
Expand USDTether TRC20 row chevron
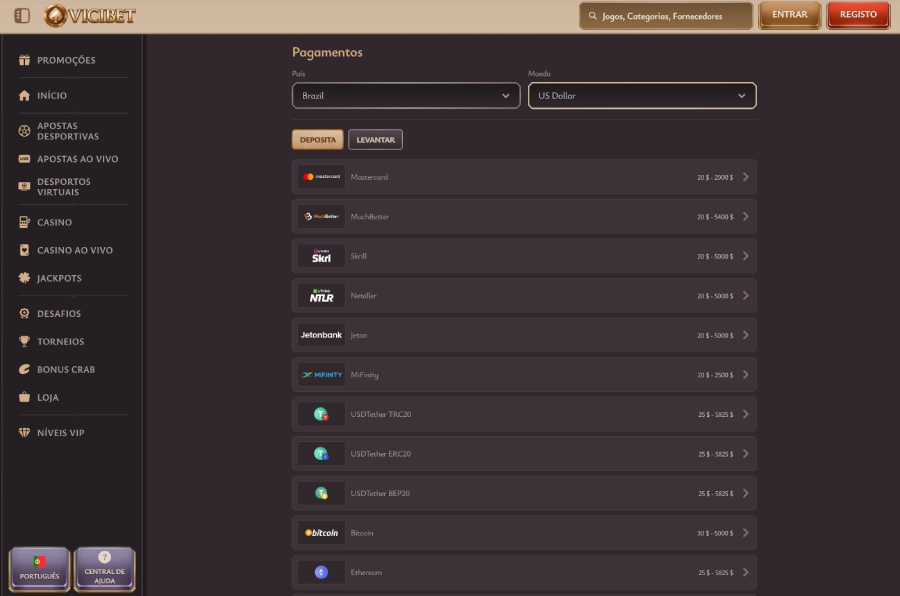[x=746, y=414]
